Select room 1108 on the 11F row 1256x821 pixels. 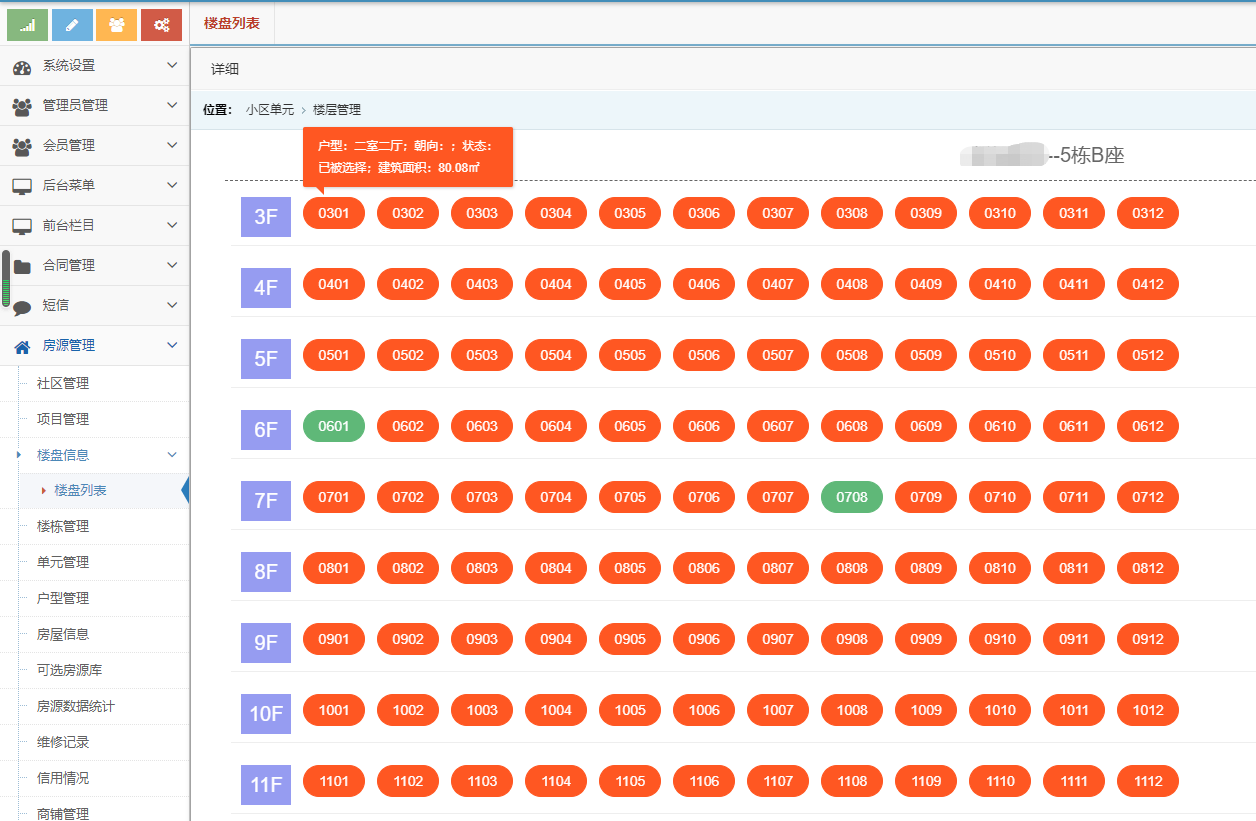pos(852,781)
